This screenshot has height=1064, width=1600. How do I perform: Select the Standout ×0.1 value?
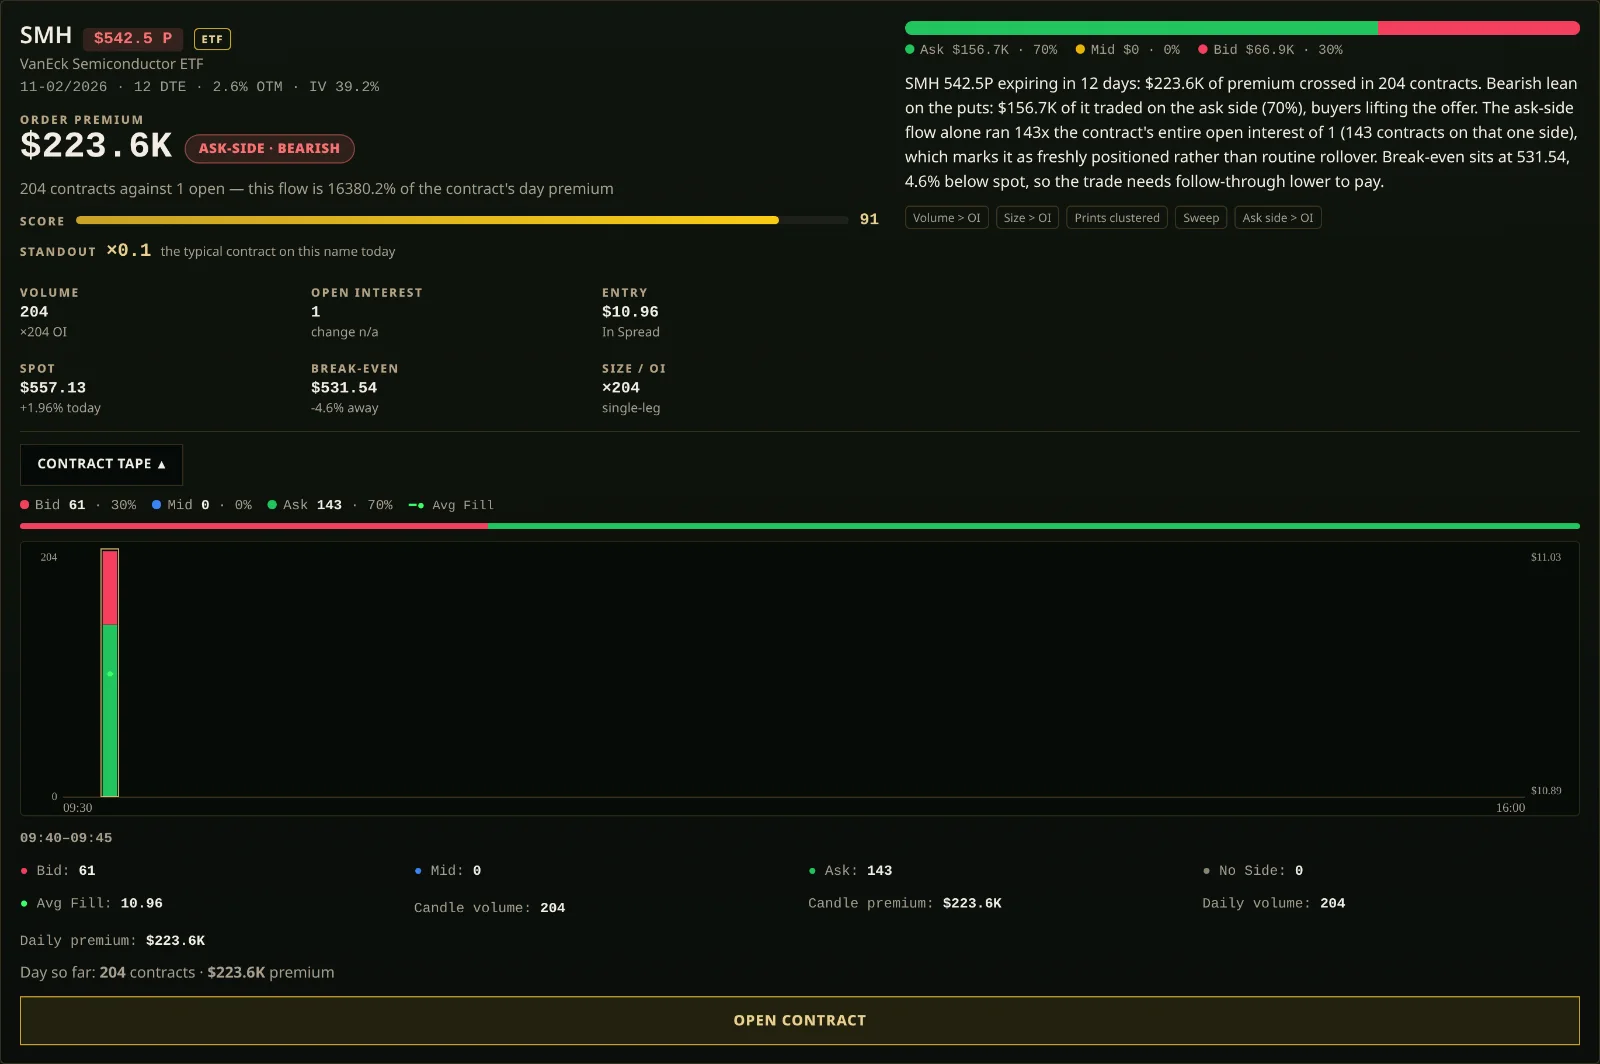pos(129,250)
